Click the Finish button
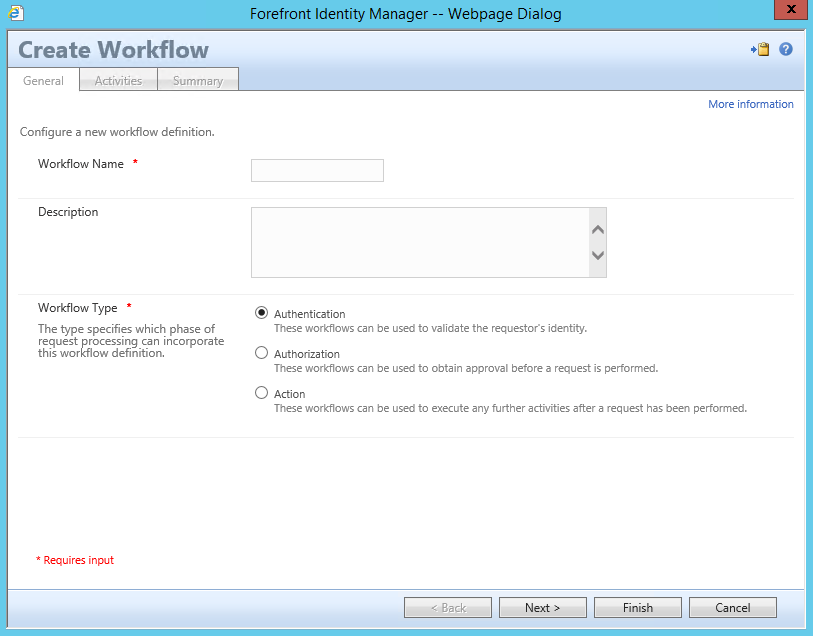 638,607
